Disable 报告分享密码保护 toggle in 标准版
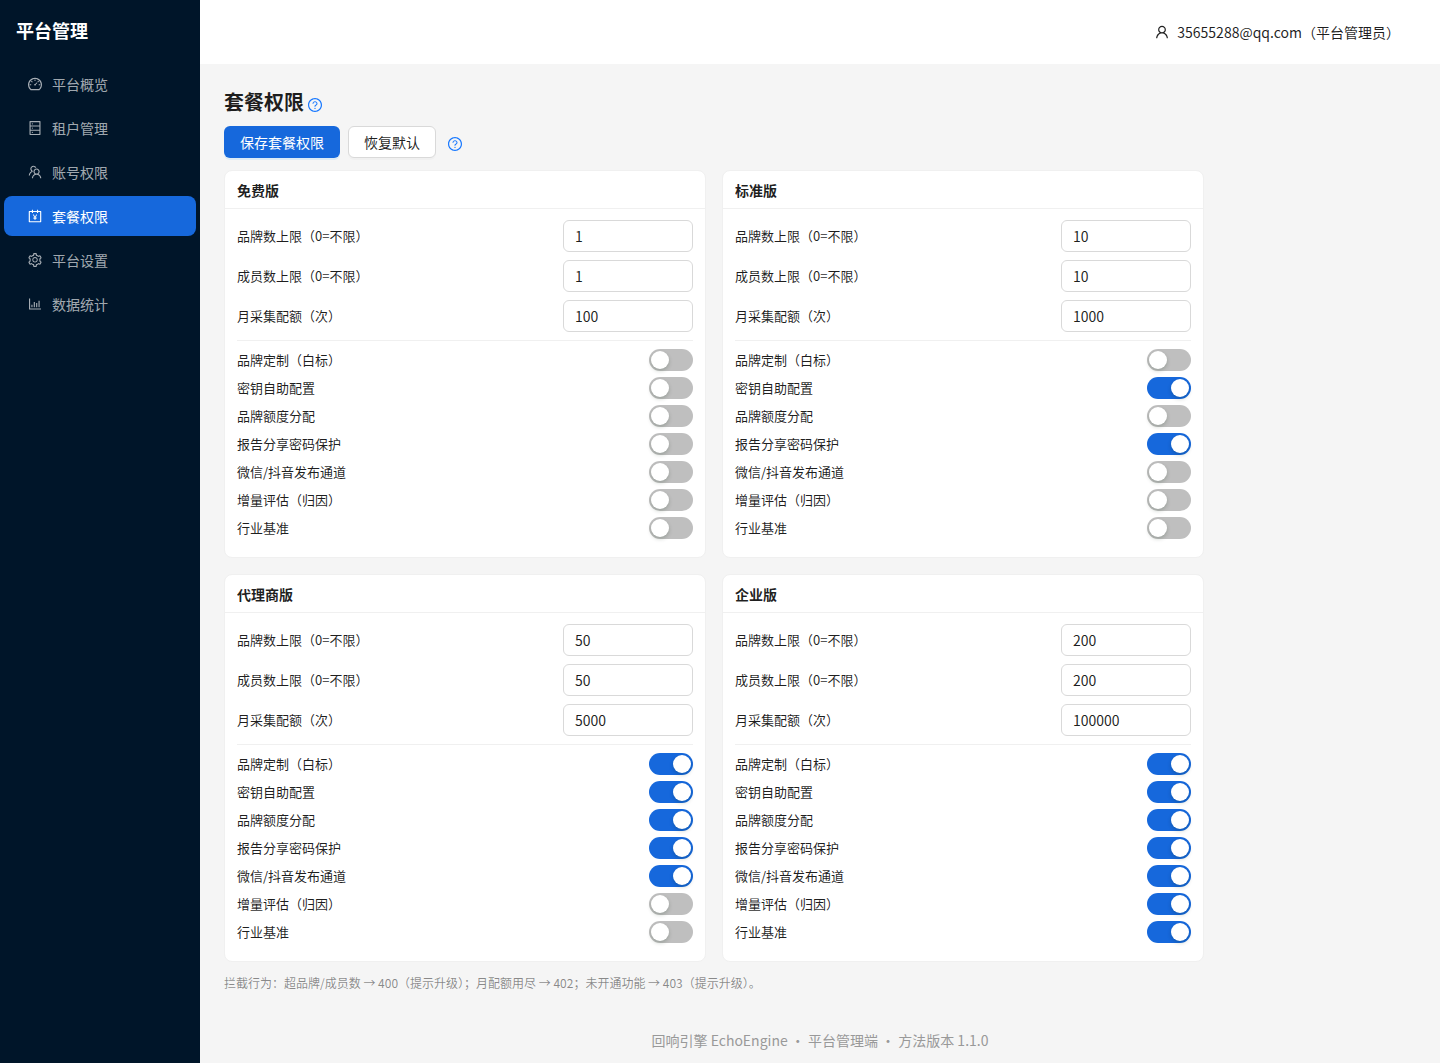Viewport: 1440px width, 1063px height. tap(1169, 444)
